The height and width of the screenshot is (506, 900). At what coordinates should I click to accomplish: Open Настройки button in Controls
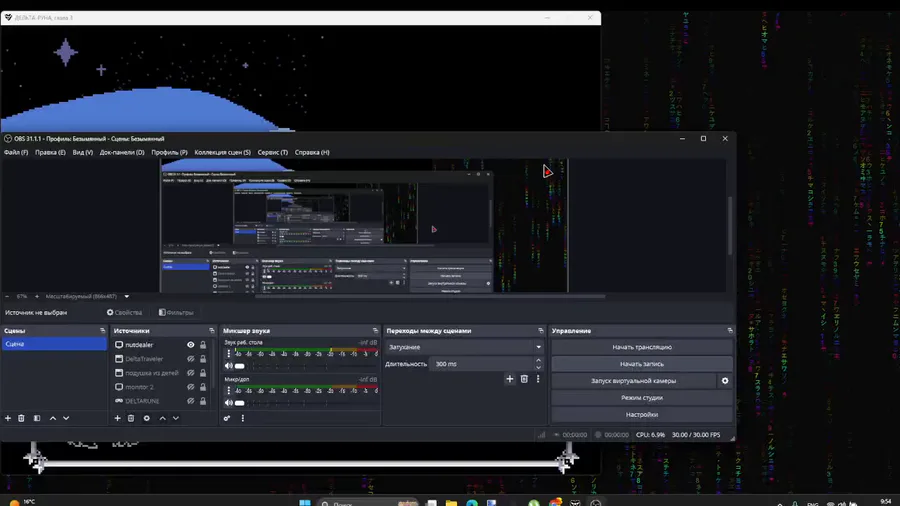(642, 414)
